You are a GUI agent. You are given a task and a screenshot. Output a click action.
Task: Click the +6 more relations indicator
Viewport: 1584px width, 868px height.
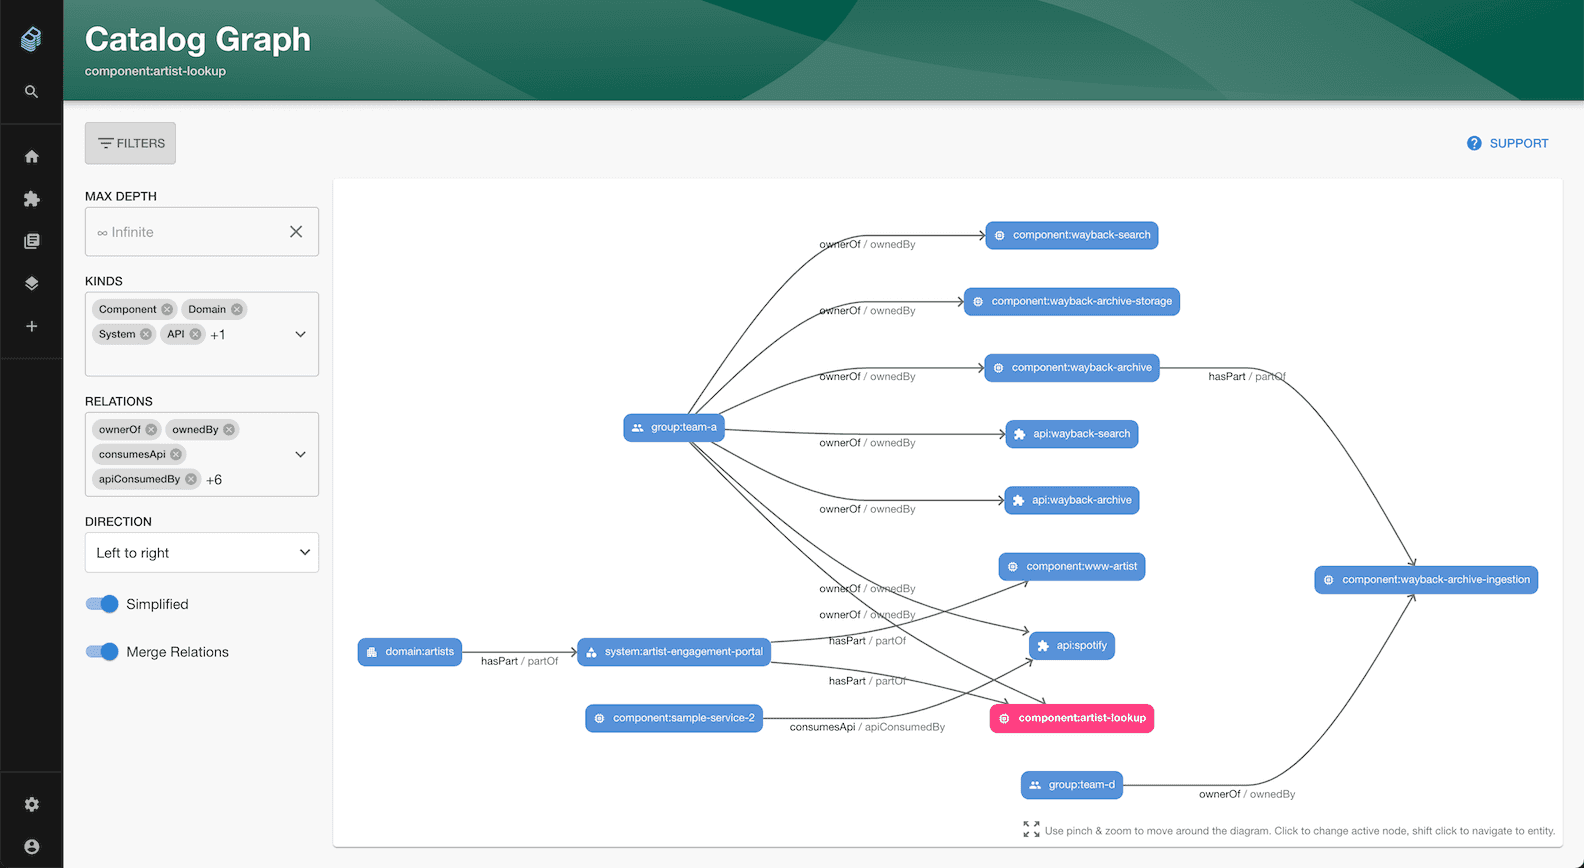pyautogui.click(x=214, y=480)
